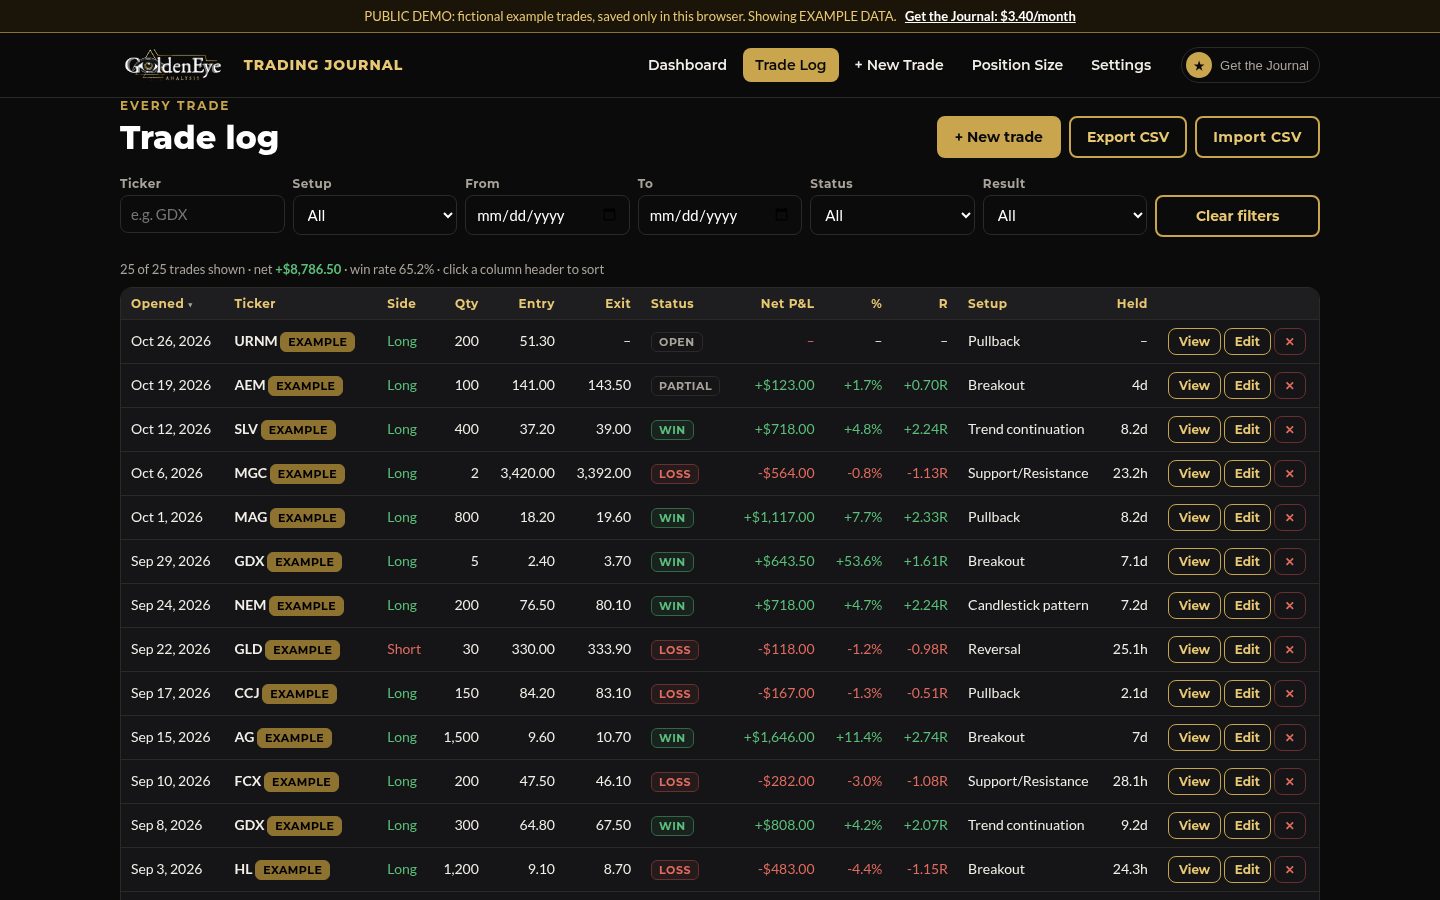Sort table by Ticker column header
The width and height of the screenshot is (1440, 900).
(x=255, y=303)
